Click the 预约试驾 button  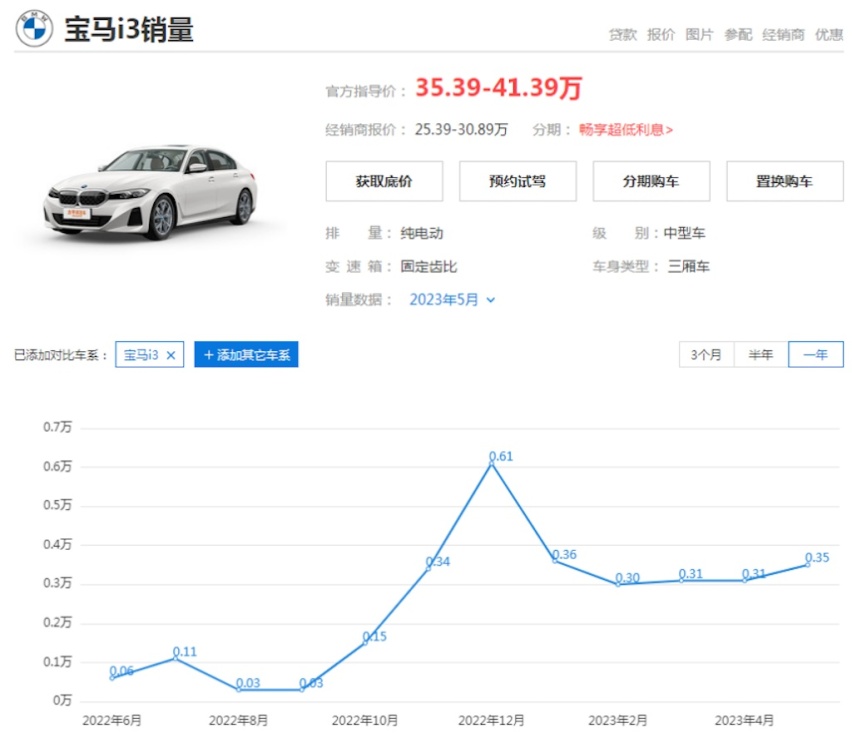point(518,181)
